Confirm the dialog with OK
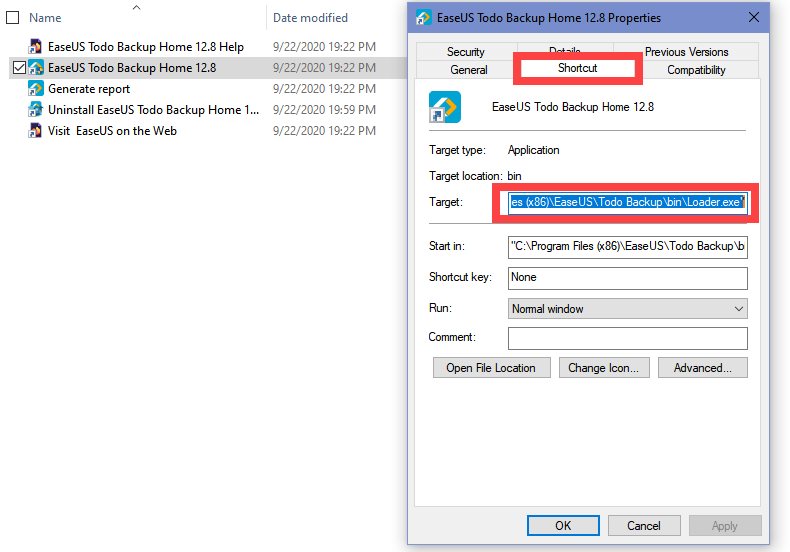 pos(563,526)
